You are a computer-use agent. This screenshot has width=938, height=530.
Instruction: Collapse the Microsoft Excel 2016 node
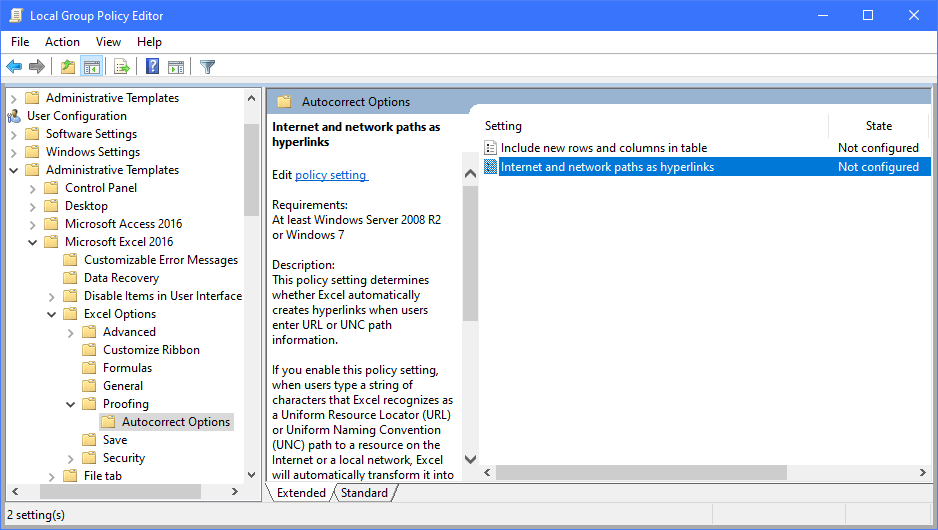pos(33,242)
